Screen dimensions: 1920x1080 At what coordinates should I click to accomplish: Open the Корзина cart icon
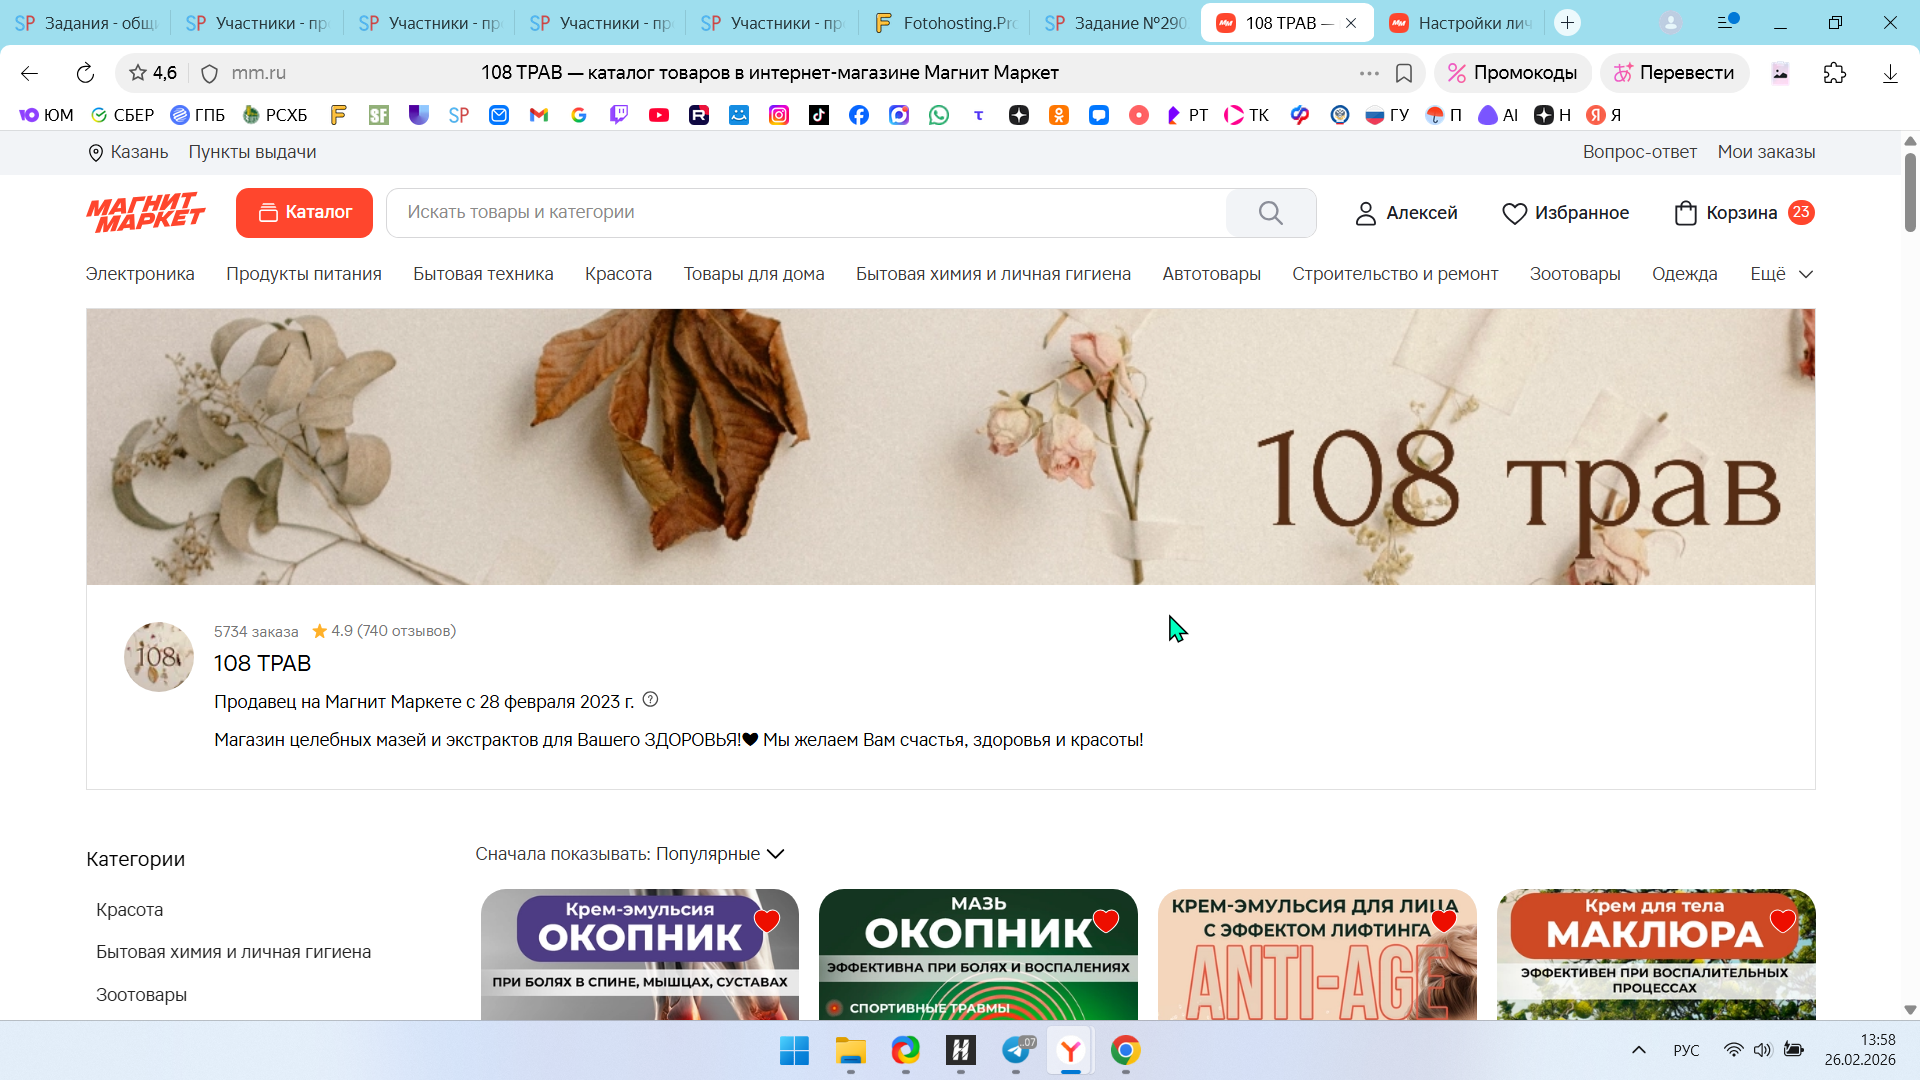click(1686, 213)
